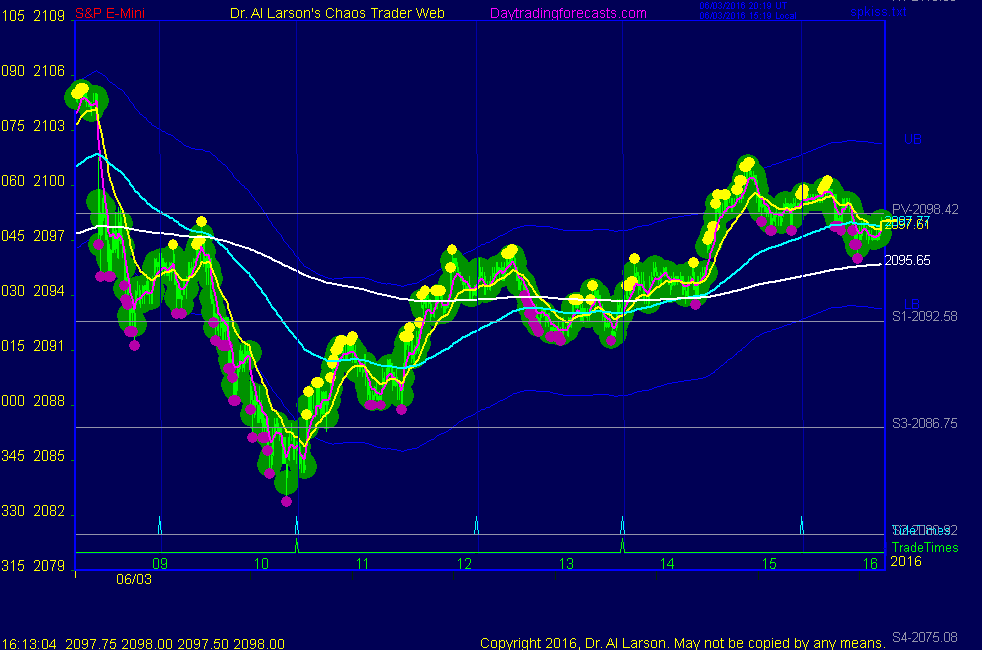This screenshot has width=982, height=650.
Task: Click the price axis label "315 2079"
Action: (x=33, y=566)
